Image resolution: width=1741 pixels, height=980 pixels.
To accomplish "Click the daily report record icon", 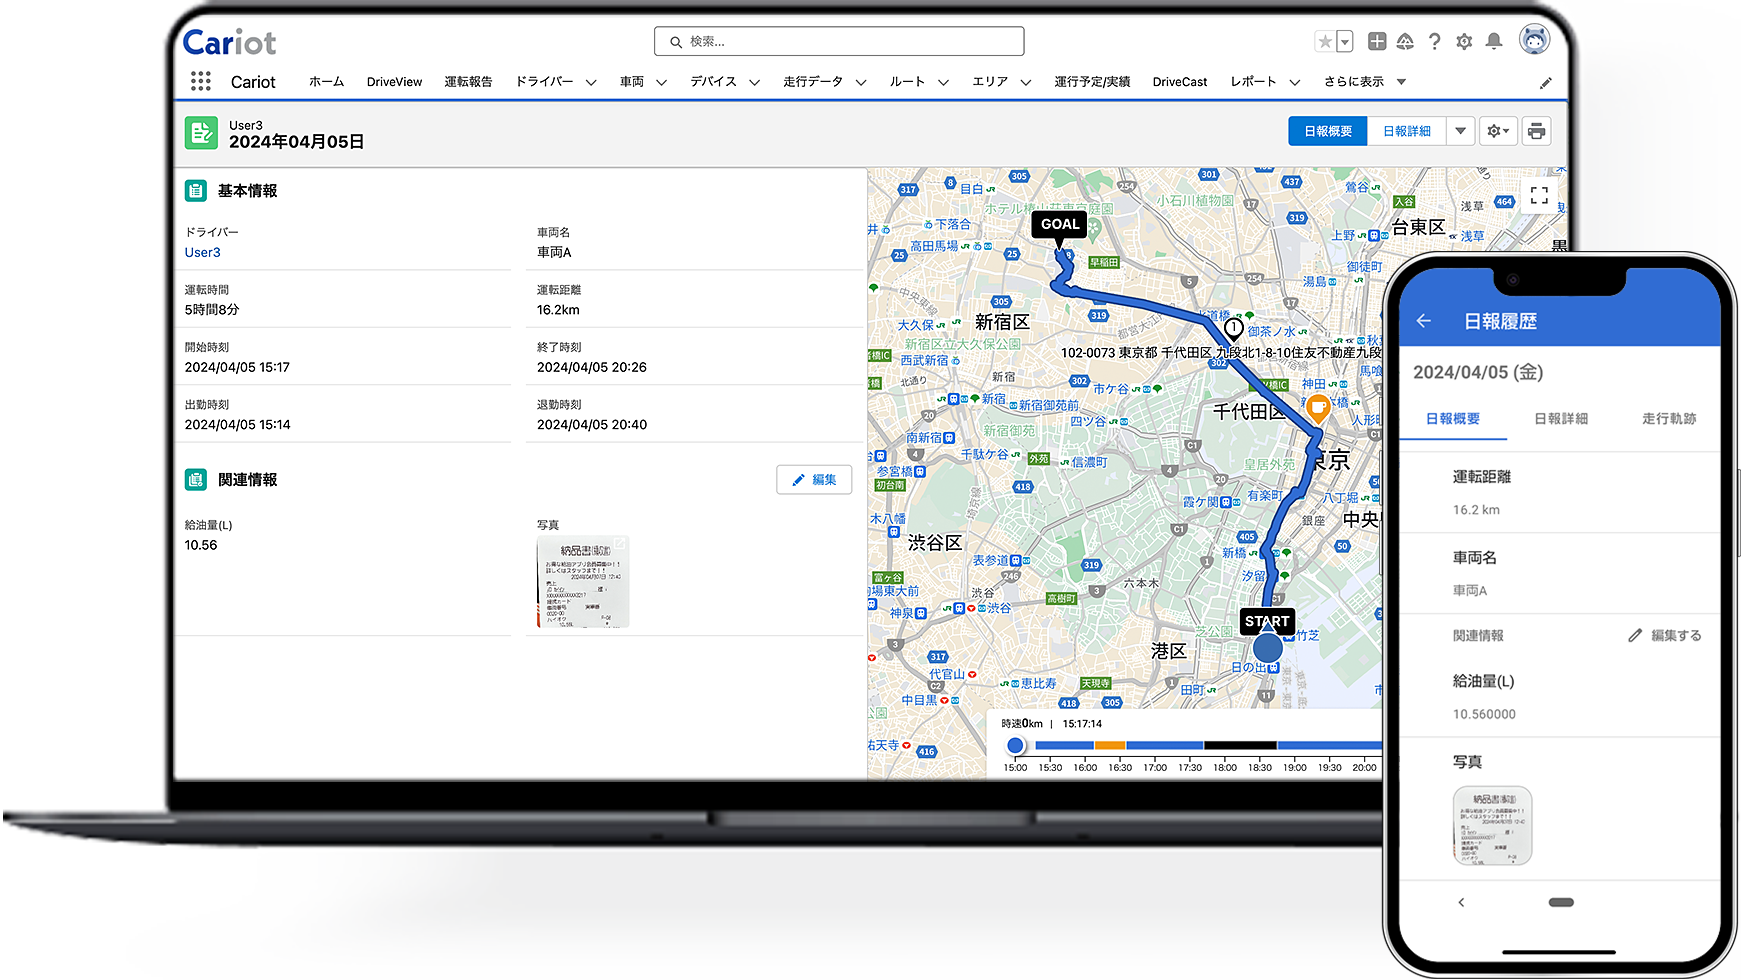I will (x=201, y=132).
